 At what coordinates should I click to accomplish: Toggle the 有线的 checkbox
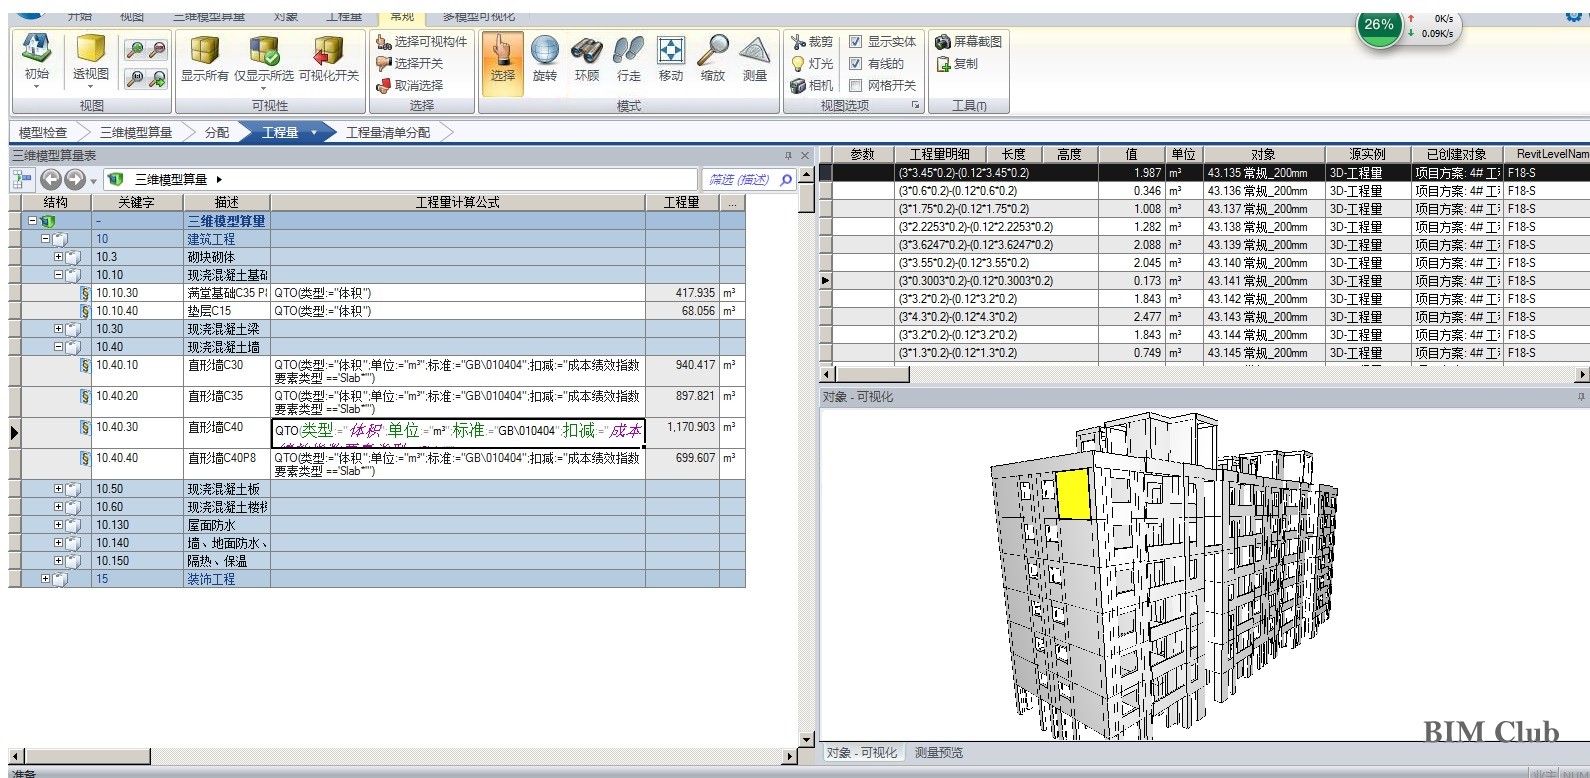(855, 63)
